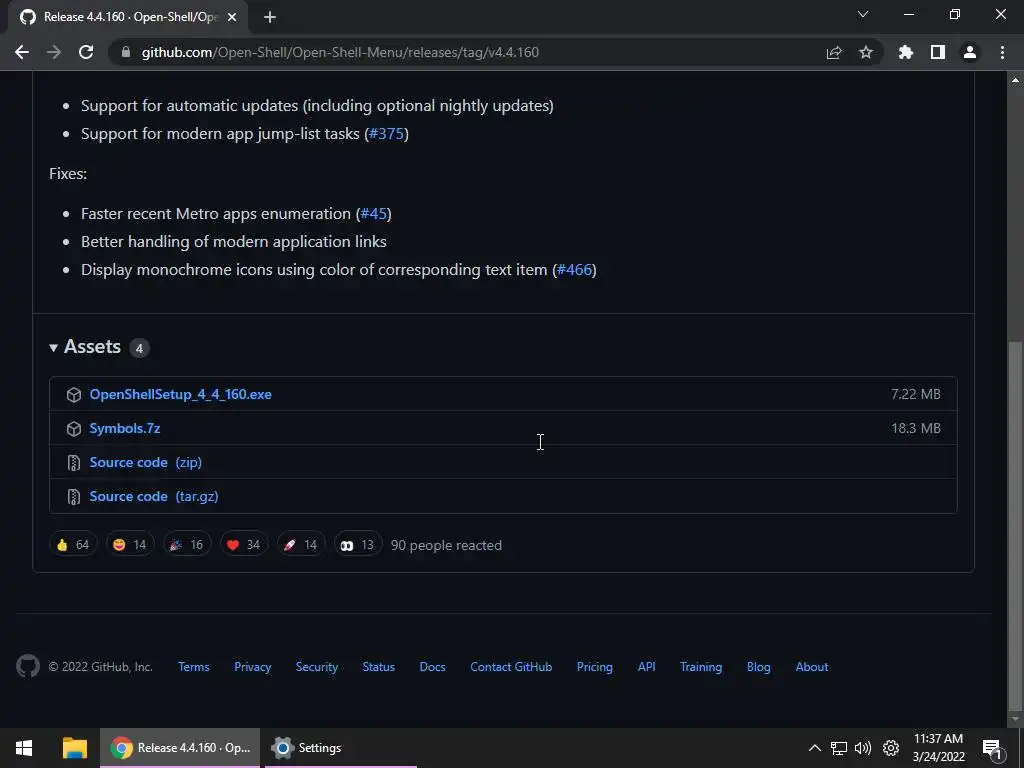The height and width of the screenshot is (768, 1024).
Task: Open the Chrome profile avatar
Action: (x=970, y=52)
